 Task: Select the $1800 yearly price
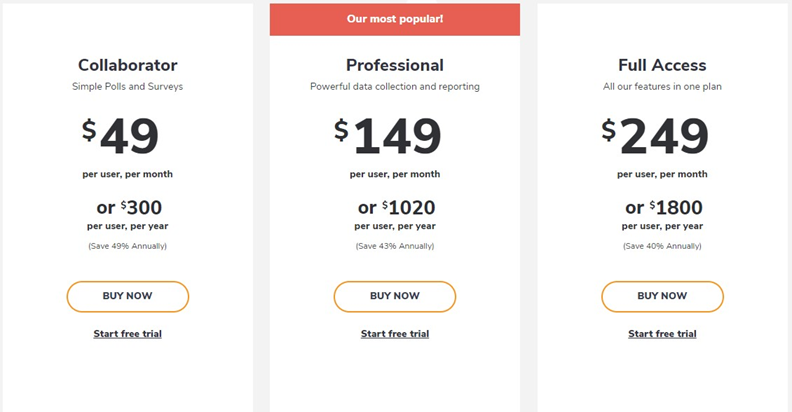(x=664, y=208)
